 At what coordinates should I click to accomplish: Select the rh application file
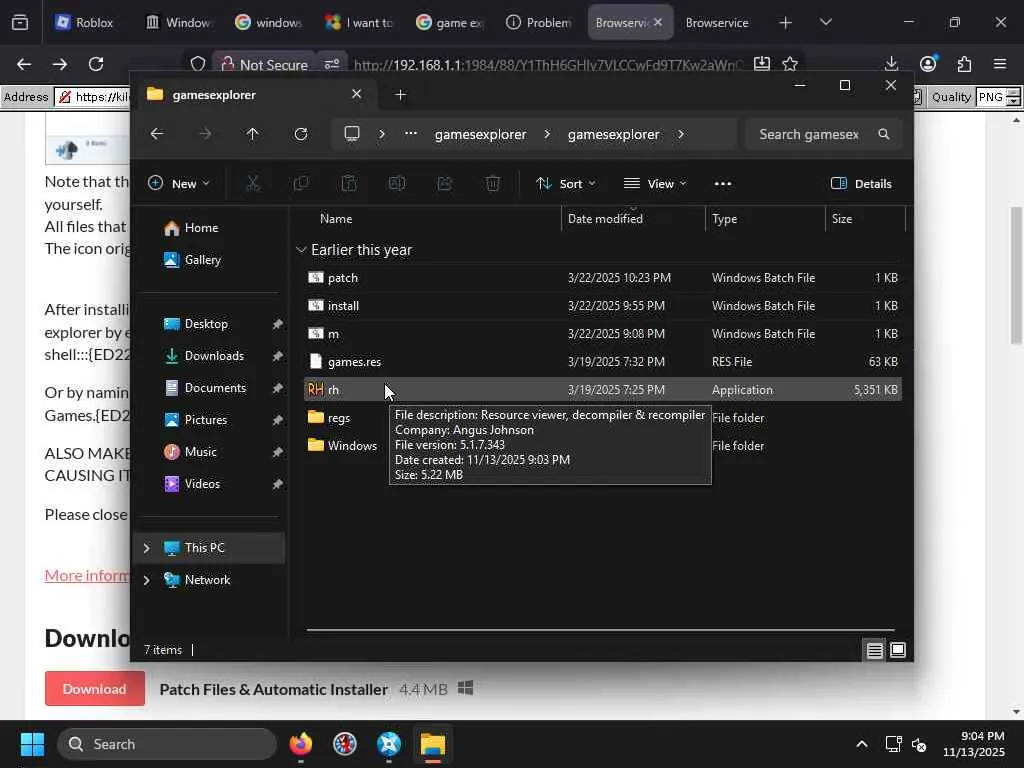tap(602, 390)
